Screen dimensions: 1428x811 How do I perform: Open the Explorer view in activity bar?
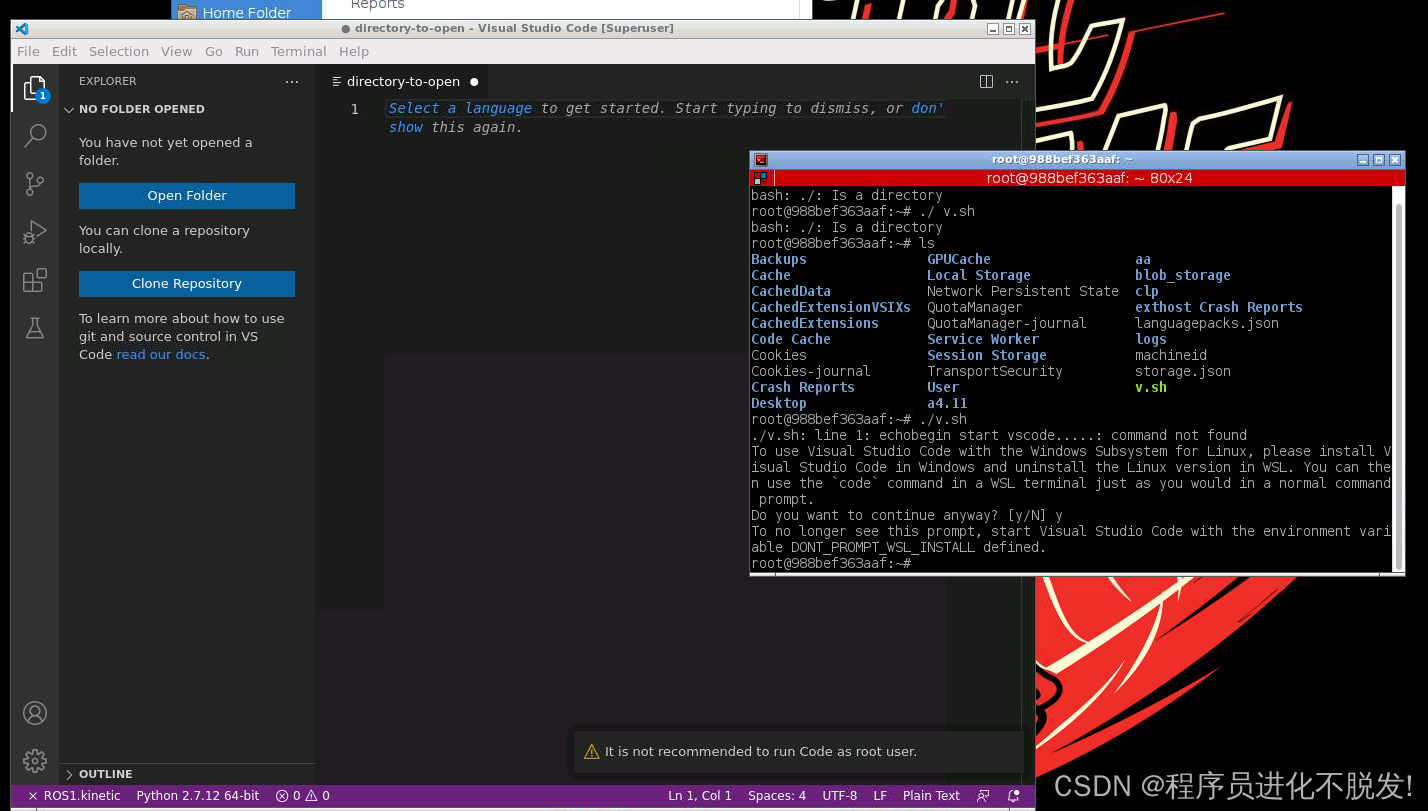pos(35,89)
